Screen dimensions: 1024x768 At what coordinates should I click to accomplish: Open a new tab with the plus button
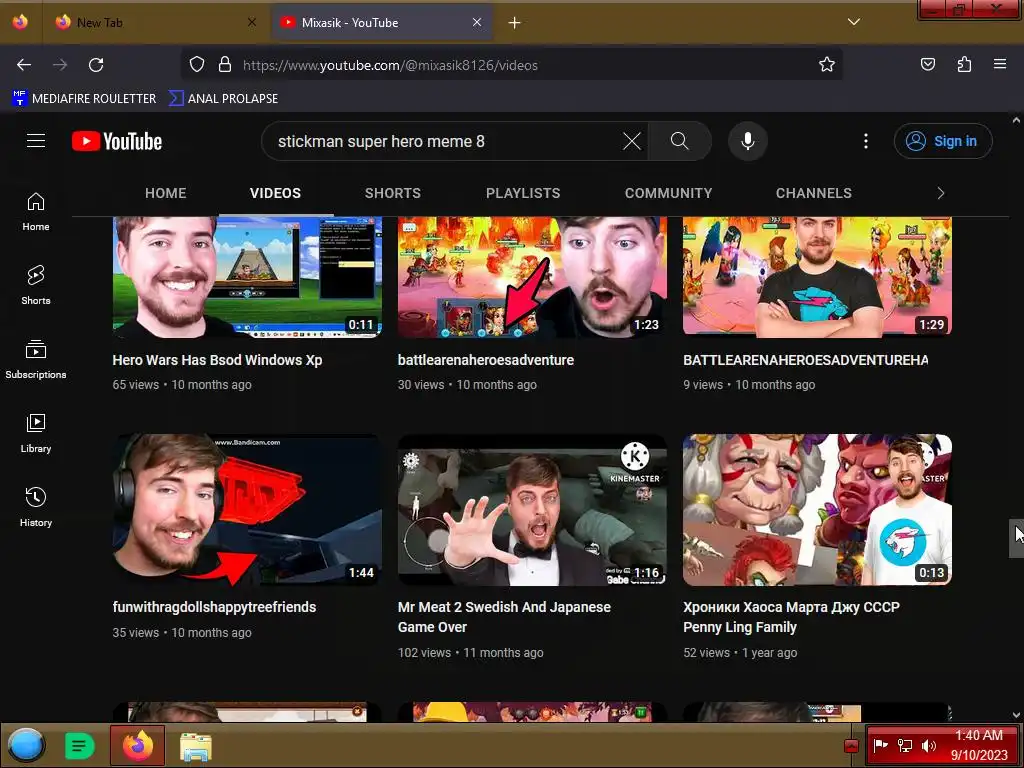[x=515, y=23]
